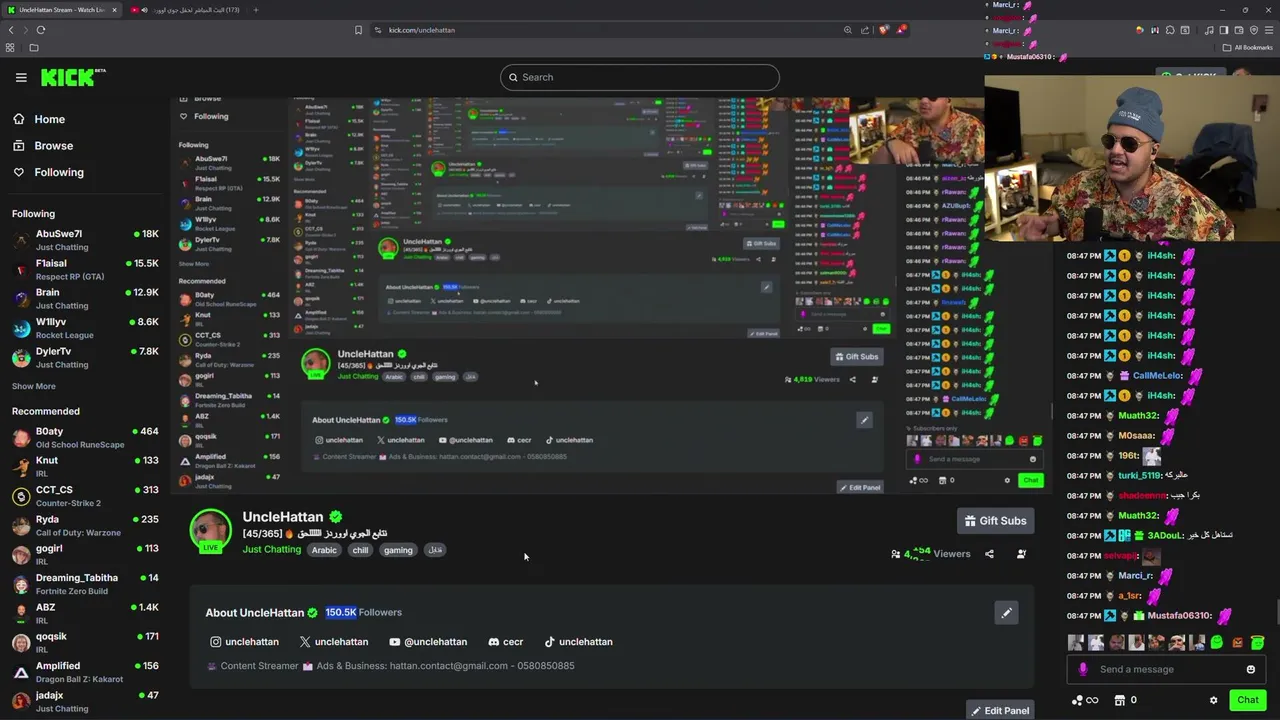The height and width of the screenshot is (720, 1280).
Task: Open gogirl channel in the sidebar
Action: (86, 555)
